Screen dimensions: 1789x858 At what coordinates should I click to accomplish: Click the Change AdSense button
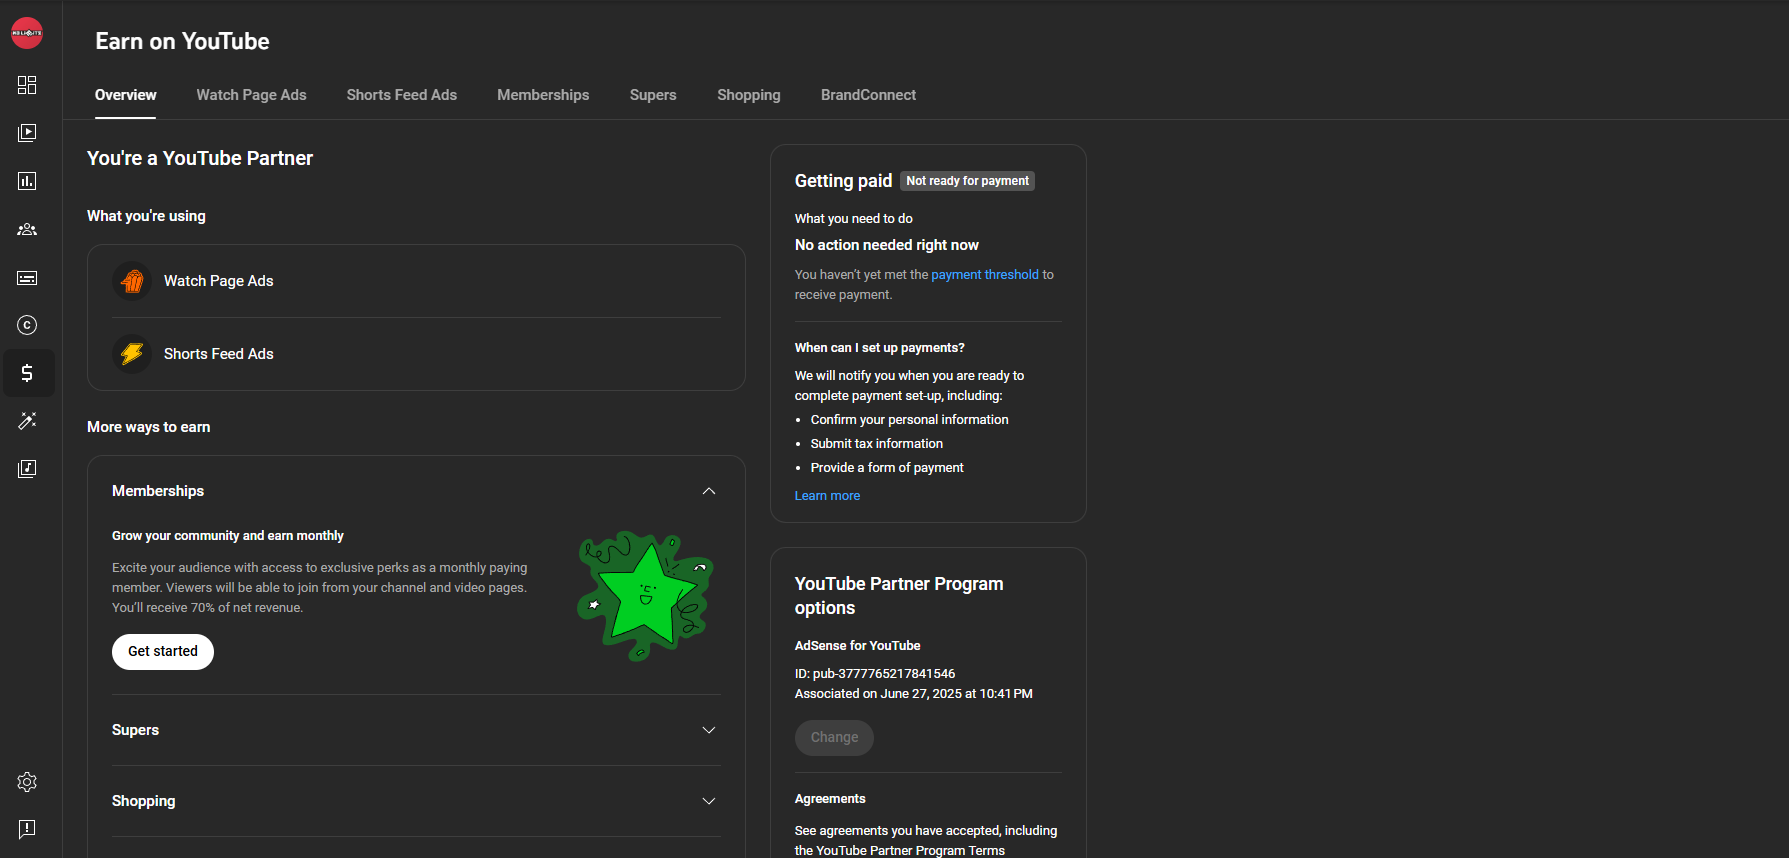[x=834, y=738]
